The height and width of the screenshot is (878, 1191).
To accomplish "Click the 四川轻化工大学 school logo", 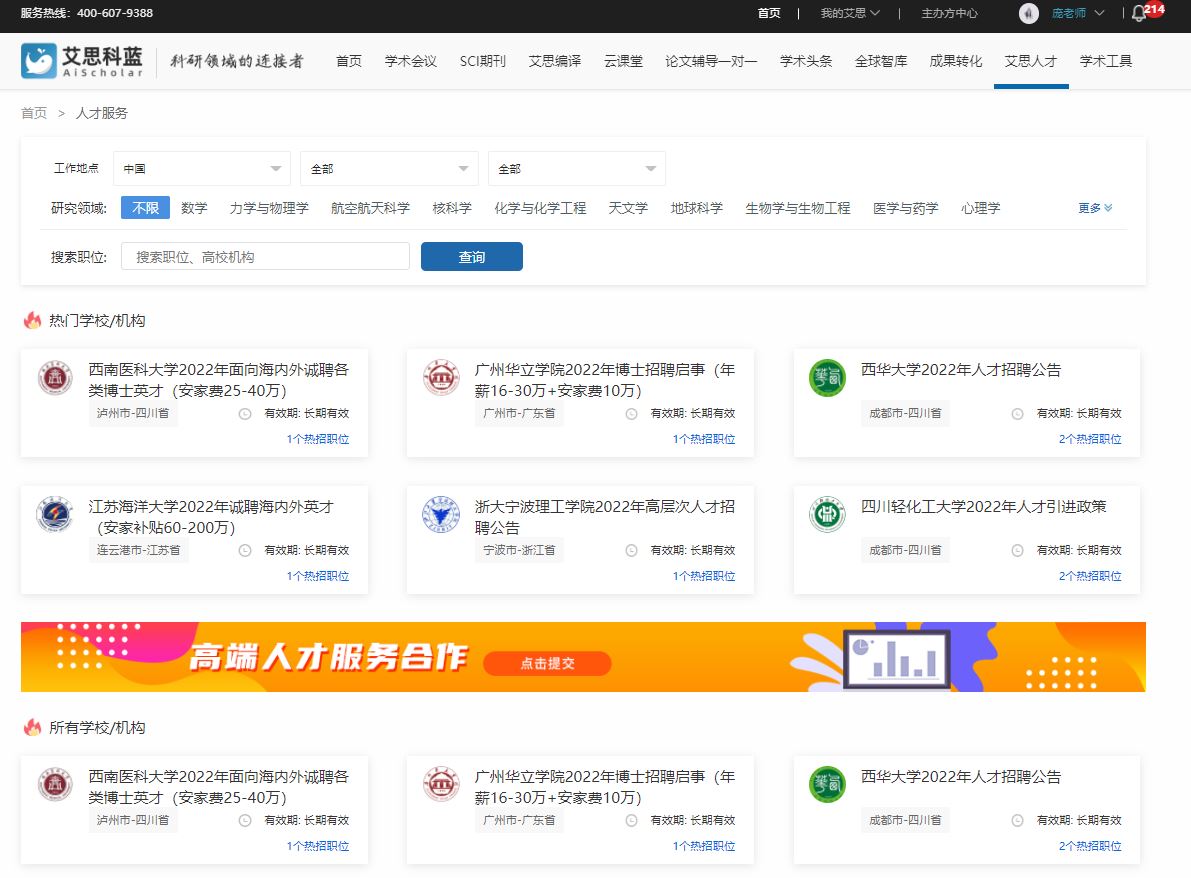I will (827, 514).
